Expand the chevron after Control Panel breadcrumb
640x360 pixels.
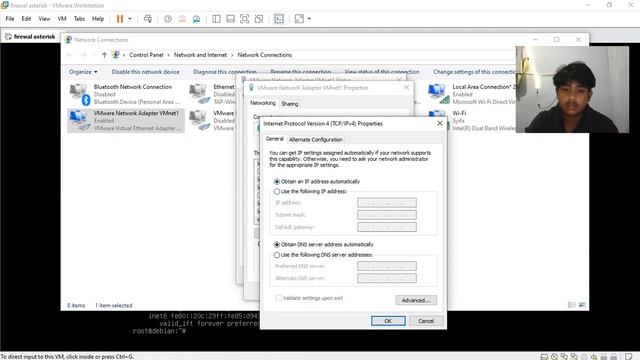click(x=169, y=55)
